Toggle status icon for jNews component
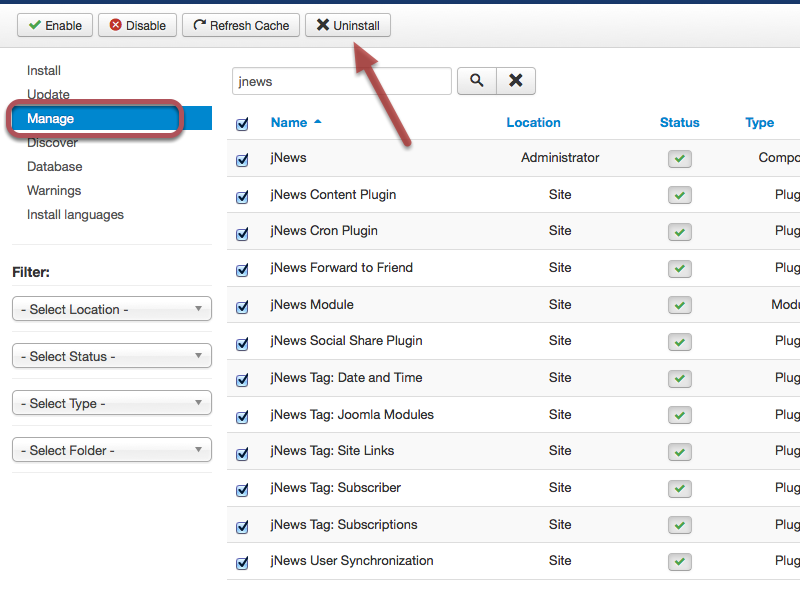This screenshot has width=800, height=594. (x=680, y=159)
